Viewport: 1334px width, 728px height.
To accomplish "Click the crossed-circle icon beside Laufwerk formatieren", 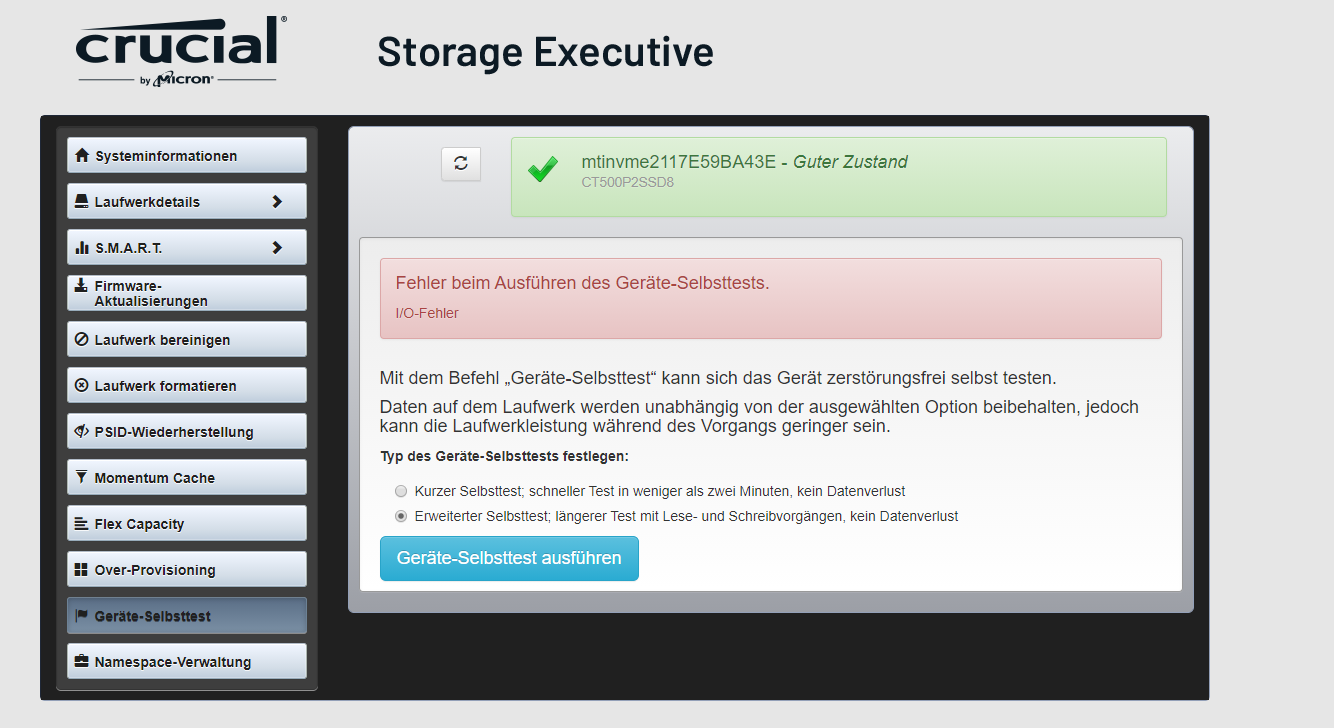I will point(82,385).
